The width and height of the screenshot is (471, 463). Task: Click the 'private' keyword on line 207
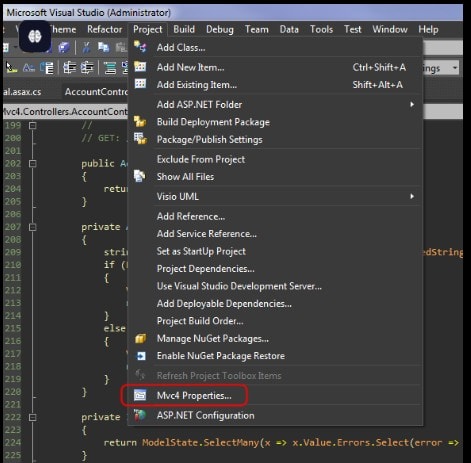coord(101,227)
